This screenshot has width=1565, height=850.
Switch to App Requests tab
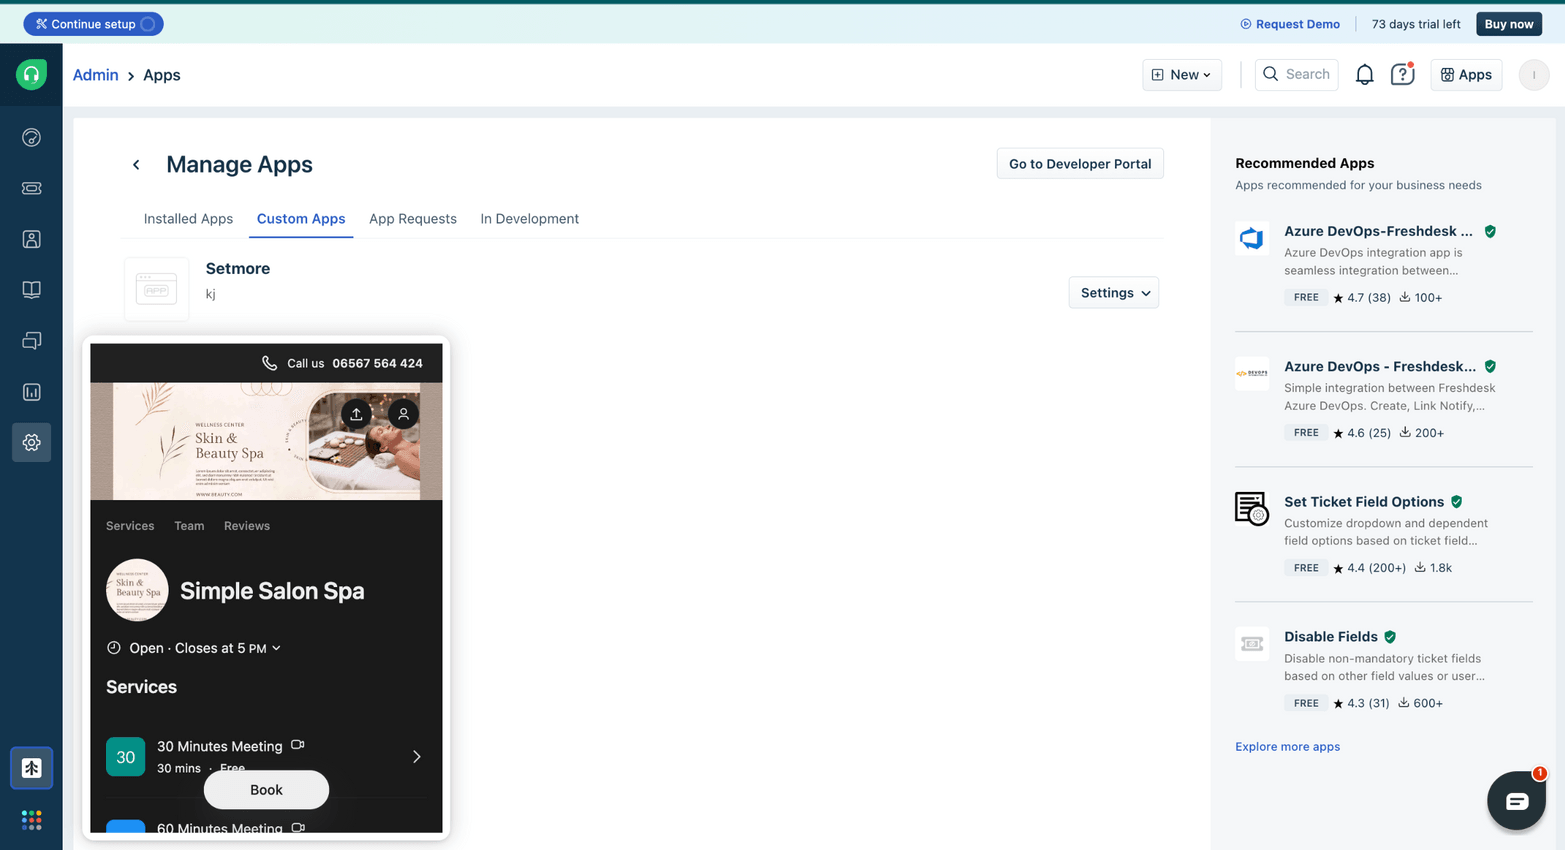pos(413,219)
